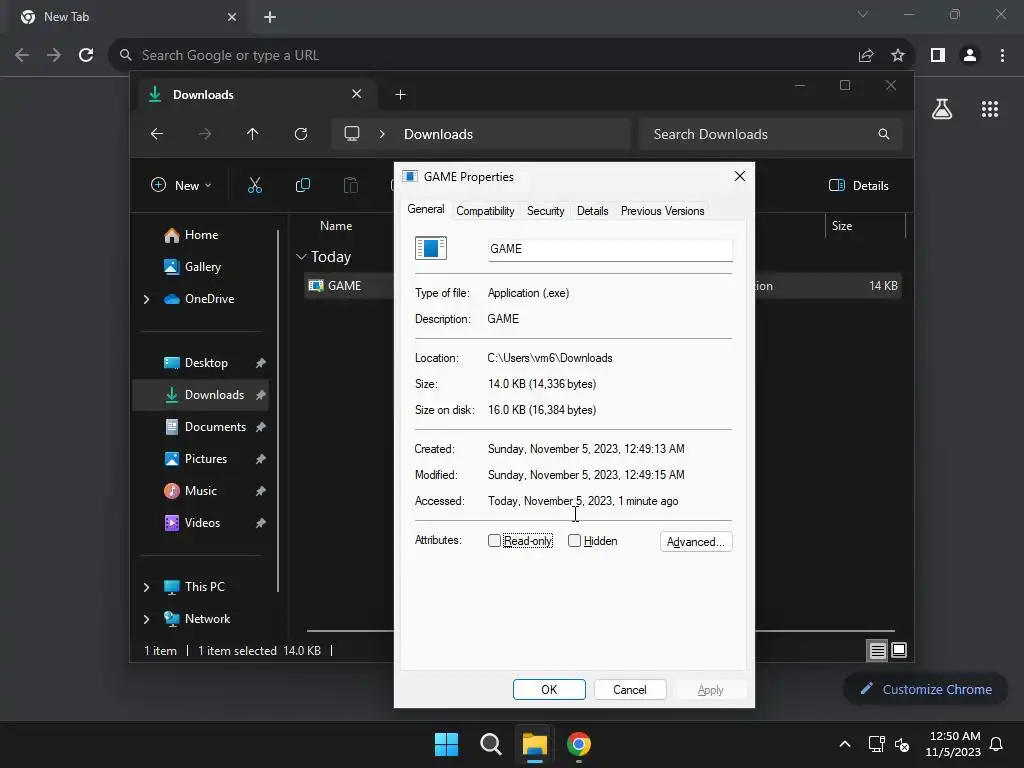Click Customize Chrome button
The height and width of the screenshot is (768, 1024).
pos(925,690)
